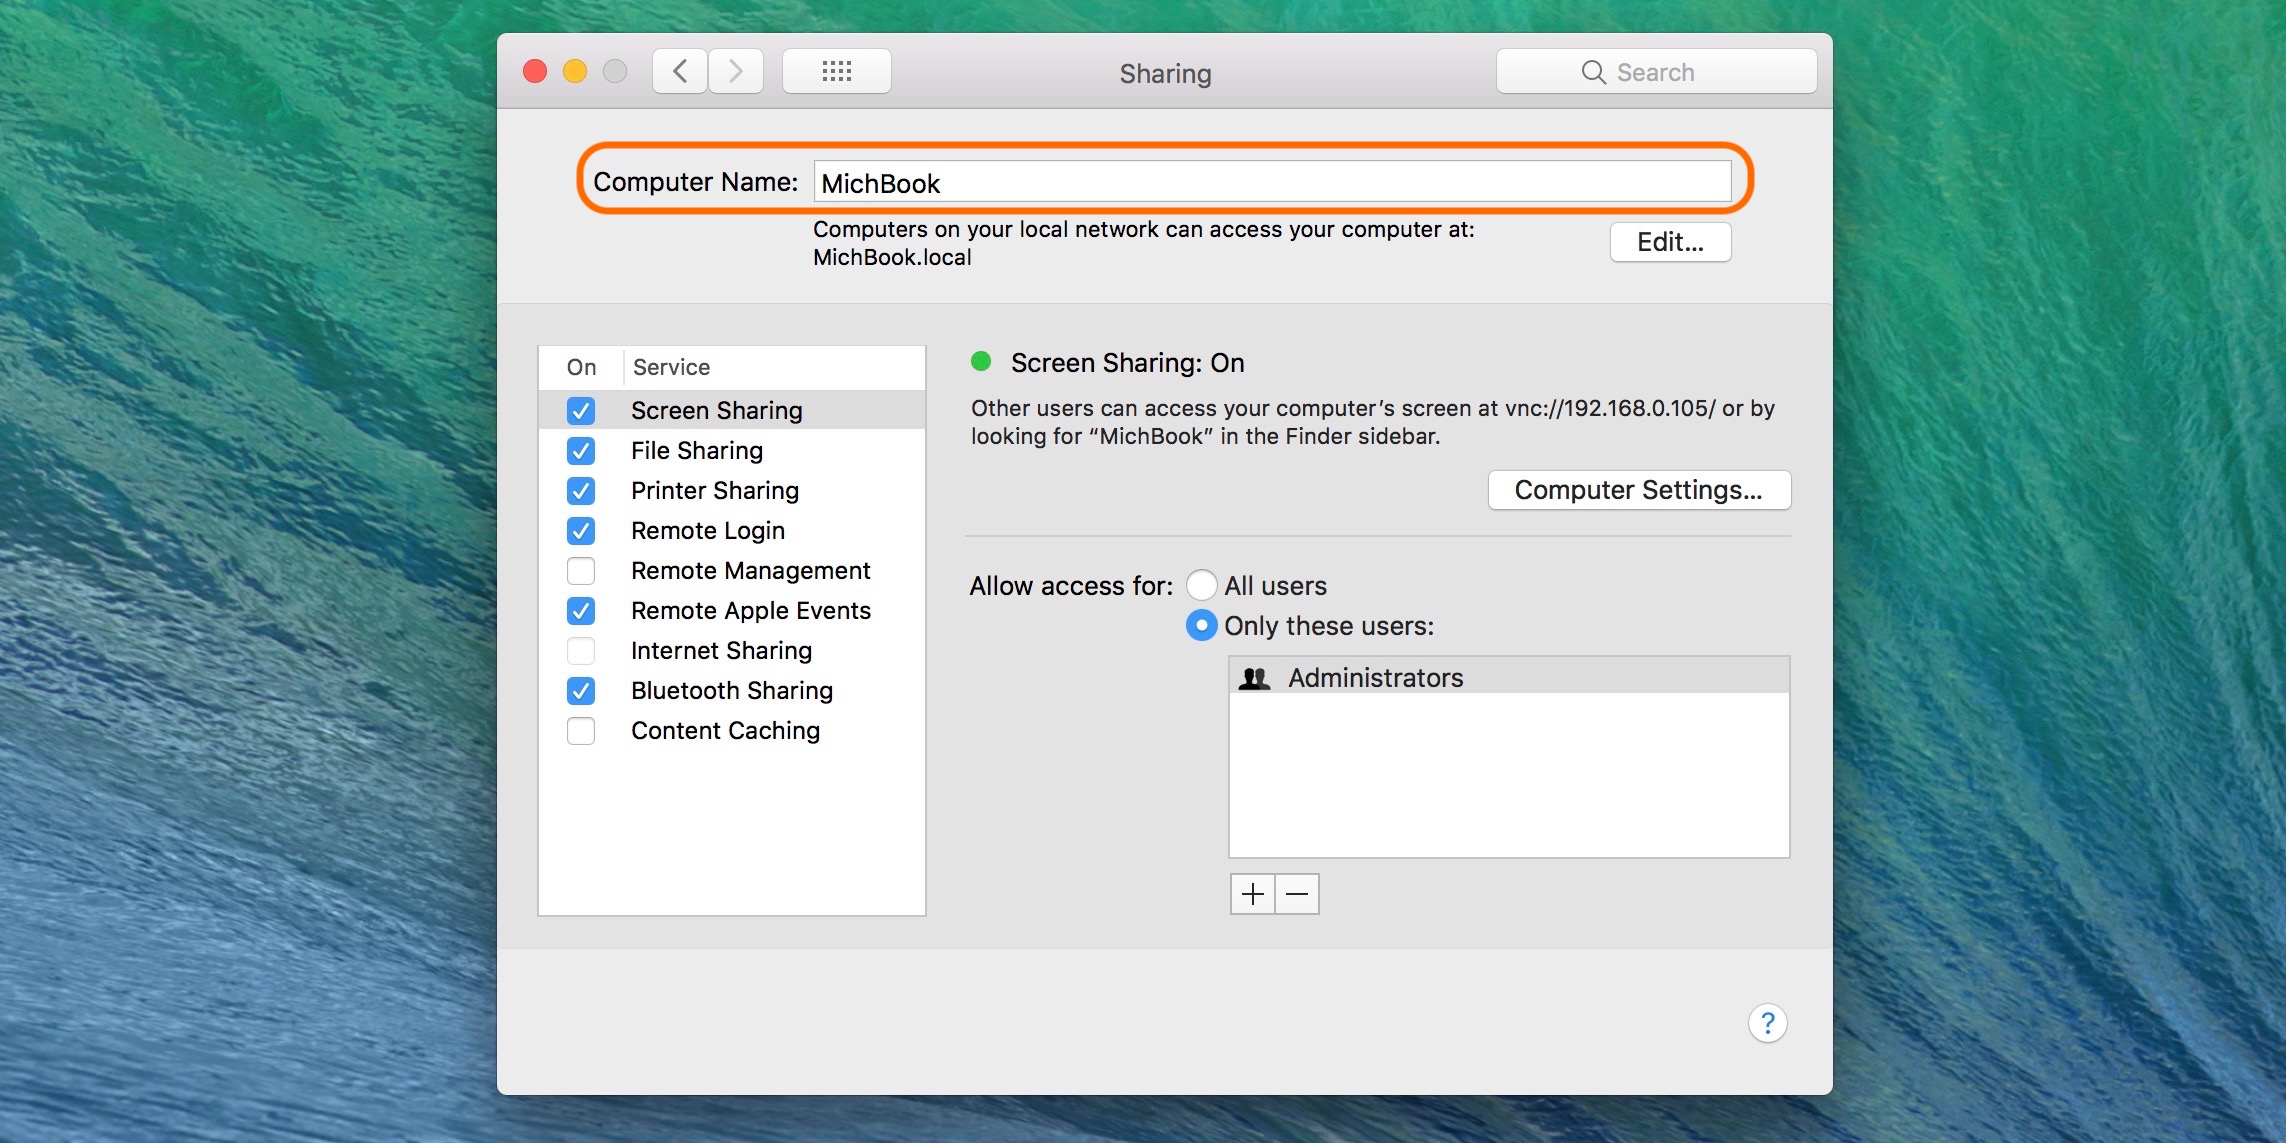Click the Remote Apple Events service icon
Image resolution: width=2286 pixels, height=1143 pixels.
pos(577,609)
